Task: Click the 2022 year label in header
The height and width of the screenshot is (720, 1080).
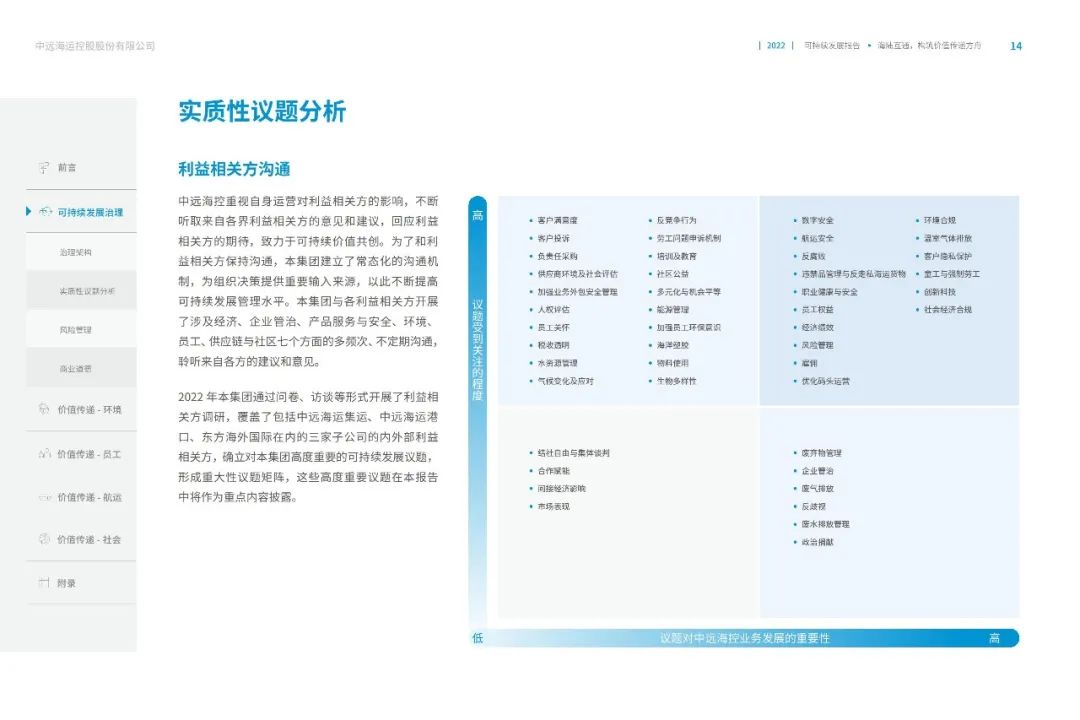Action: pyautogui.click(x=776, y=45)
